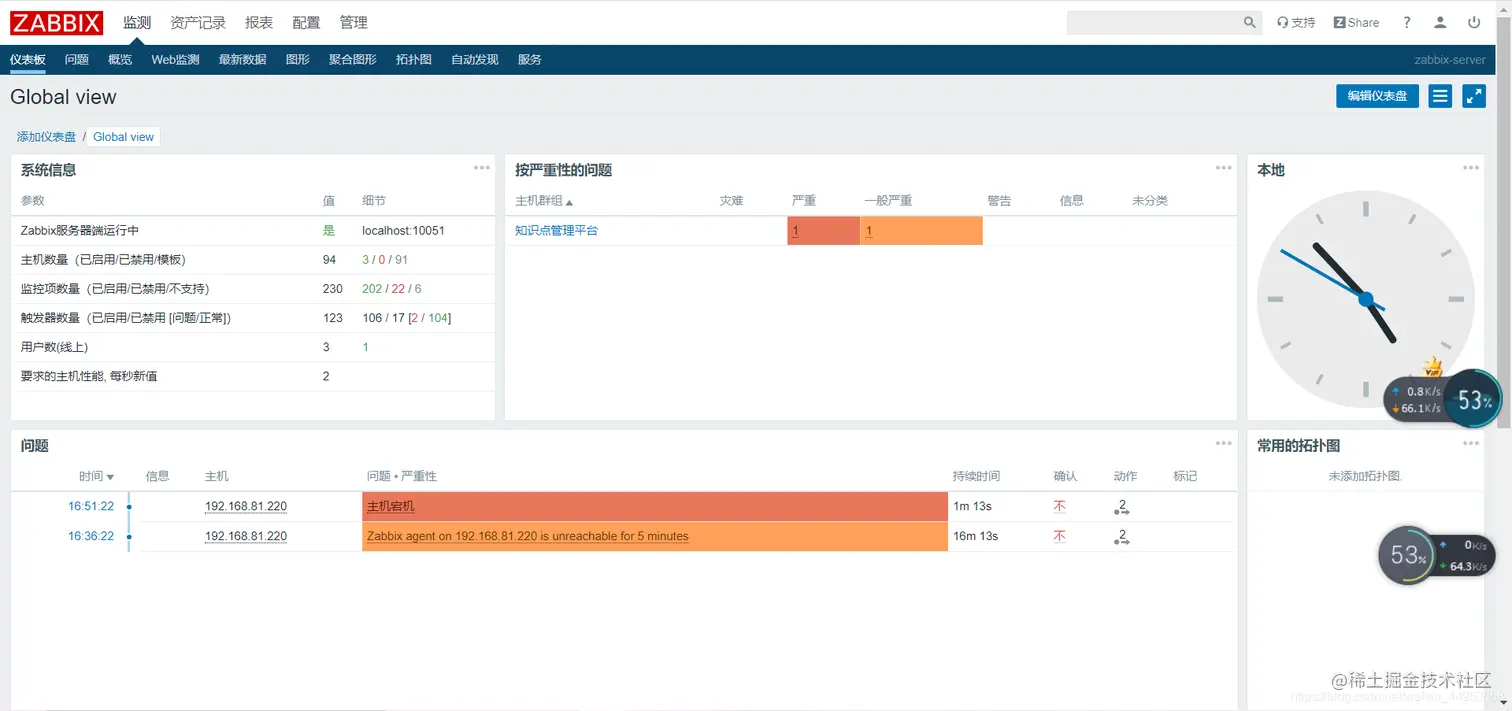
Task: Sort by 主机群组 column header
Action: pos(544,201)
